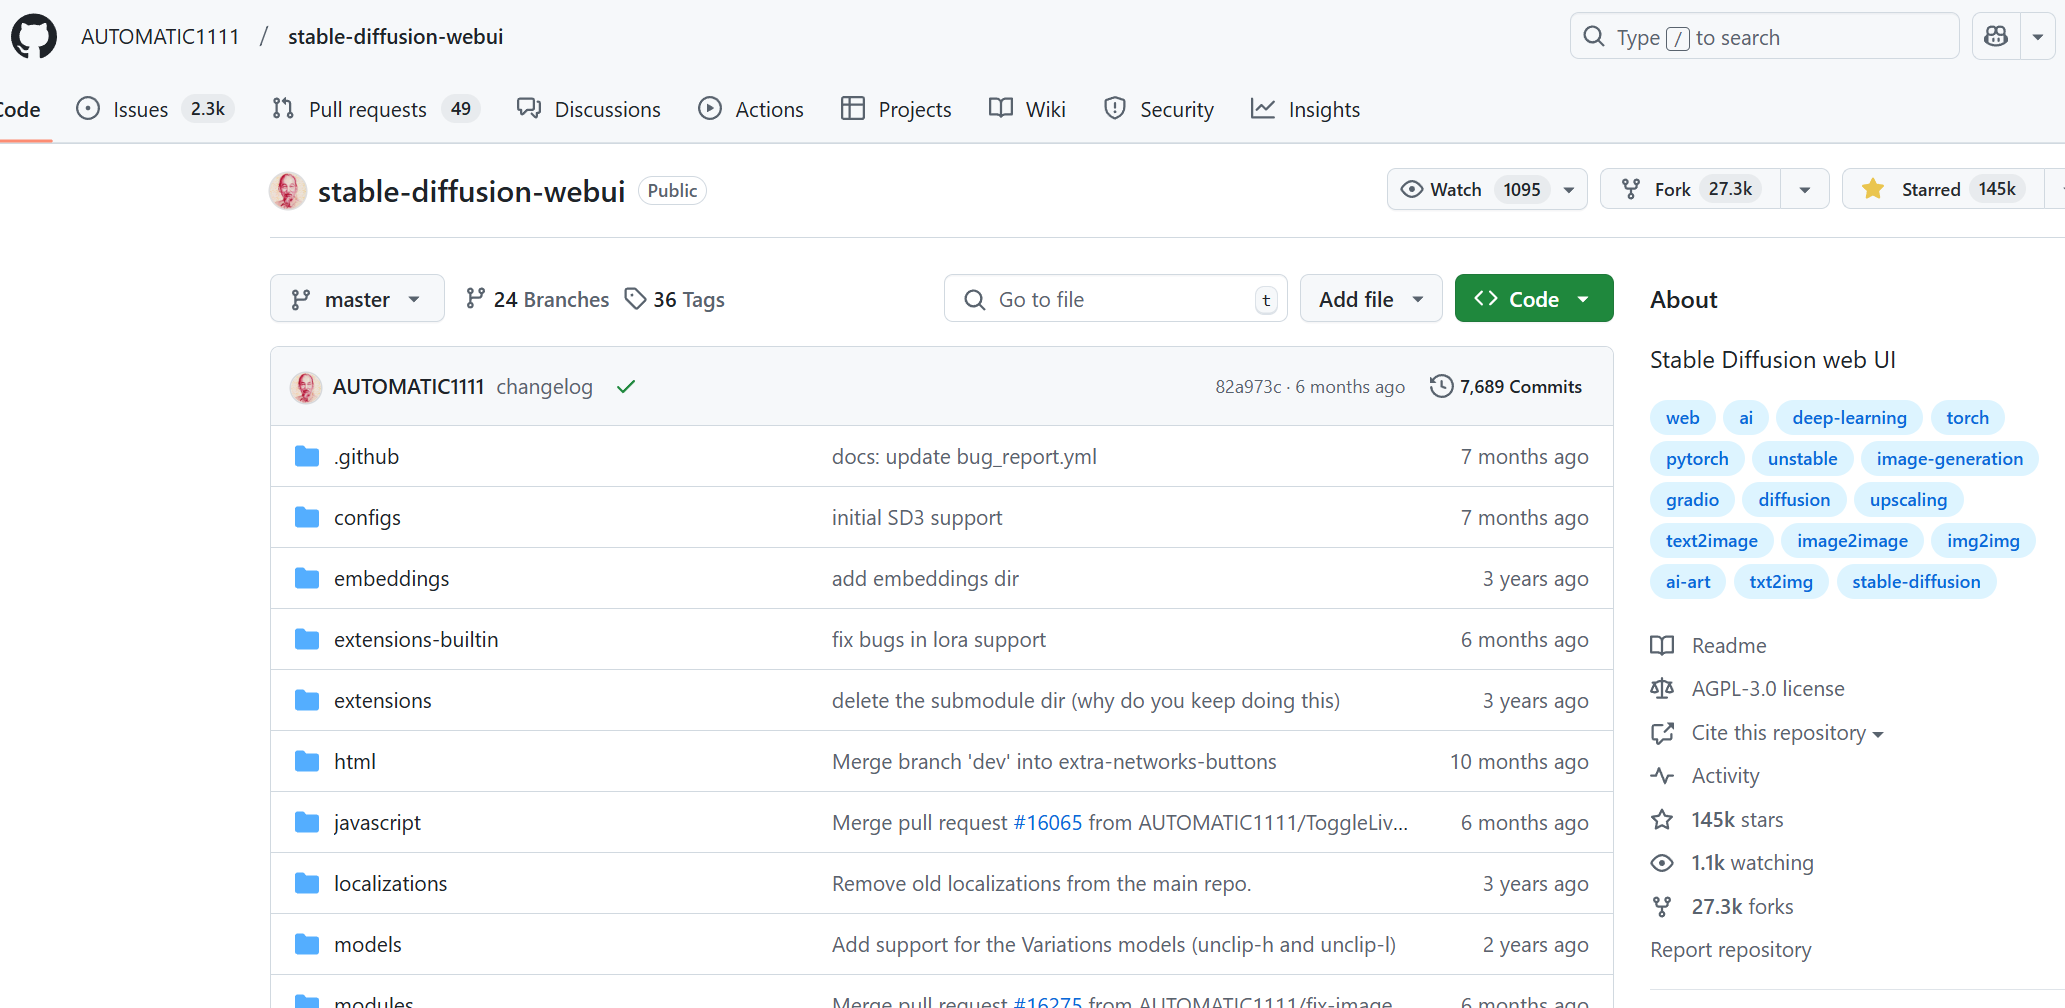The height and width of the screenshot is (1008, 2065).
Task: Open the green Code dropdown
Action: tap(1534, 299)
